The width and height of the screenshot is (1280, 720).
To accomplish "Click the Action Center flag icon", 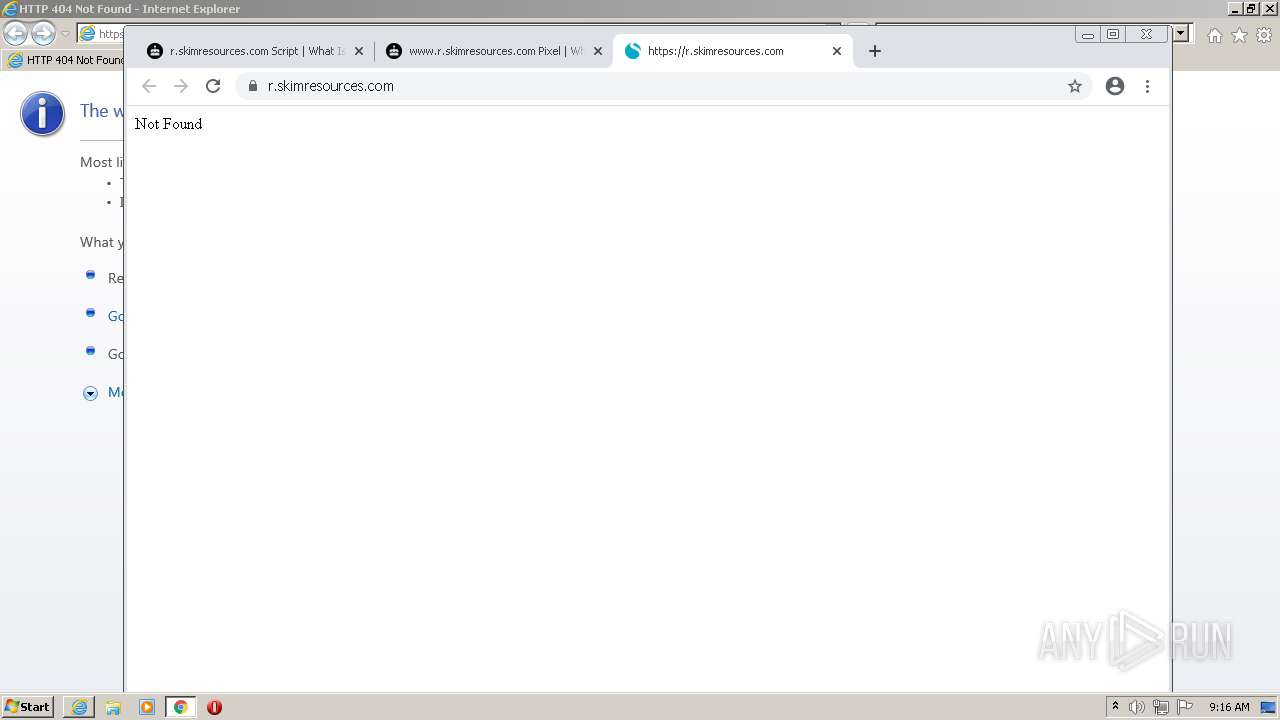I will pyautogui.click(x=1185, y=707).
